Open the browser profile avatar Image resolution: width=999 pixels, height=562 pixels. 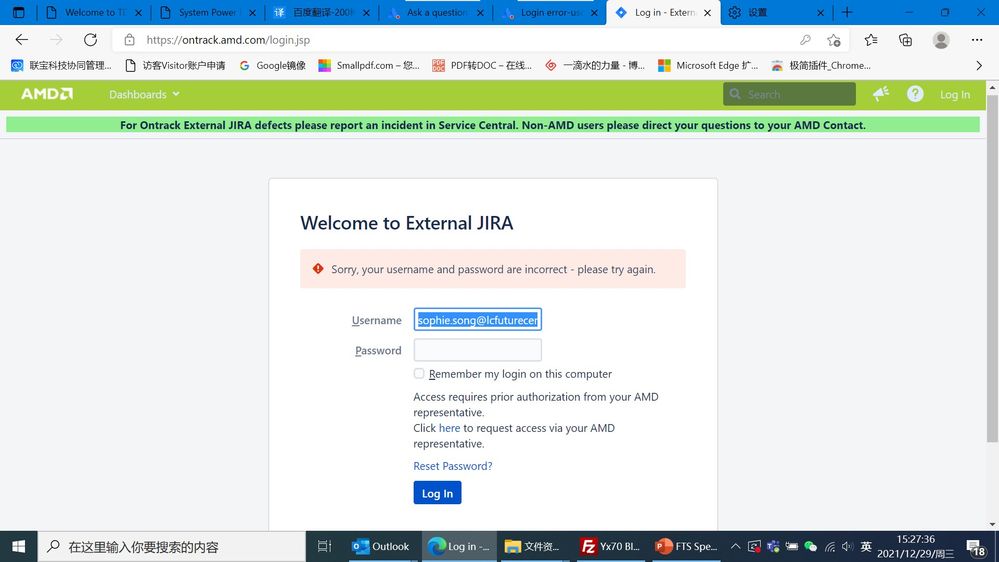pos(941,40)
